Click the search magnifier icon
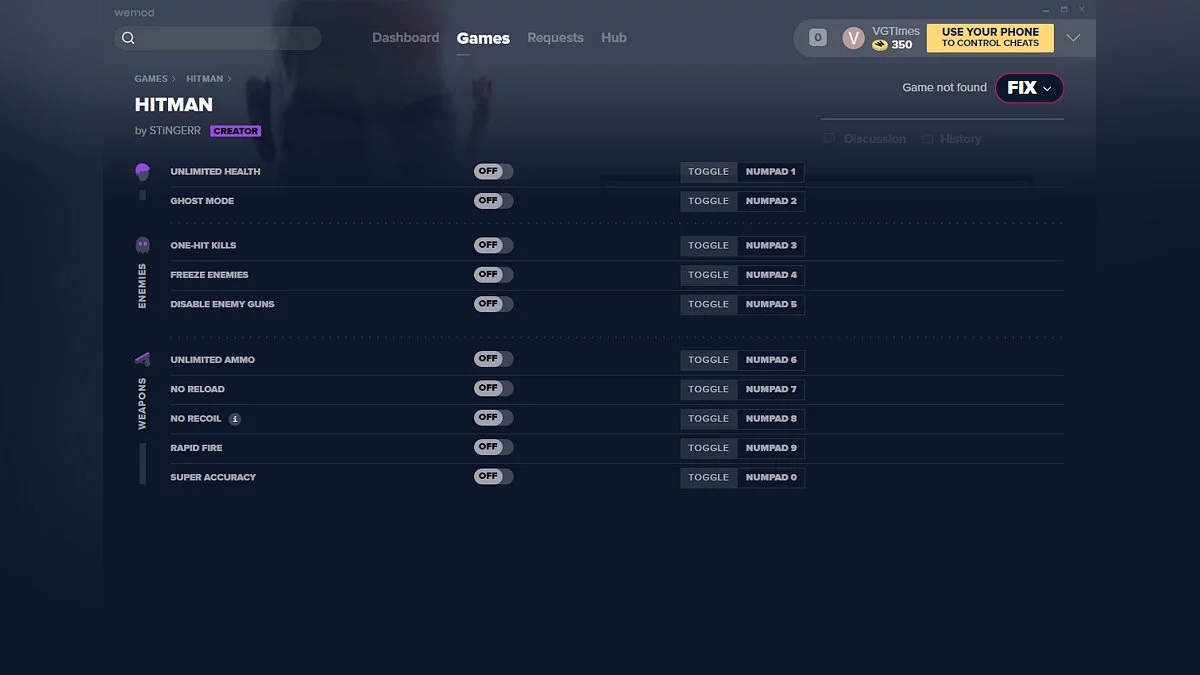 [128, 38]
